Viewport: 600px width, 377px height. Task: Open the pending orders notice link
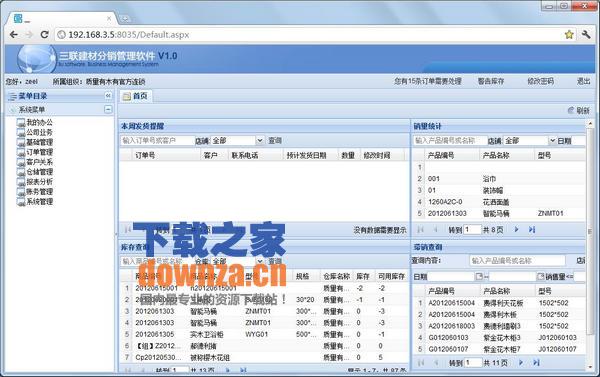pyautogui.click(x=428, y=82)
